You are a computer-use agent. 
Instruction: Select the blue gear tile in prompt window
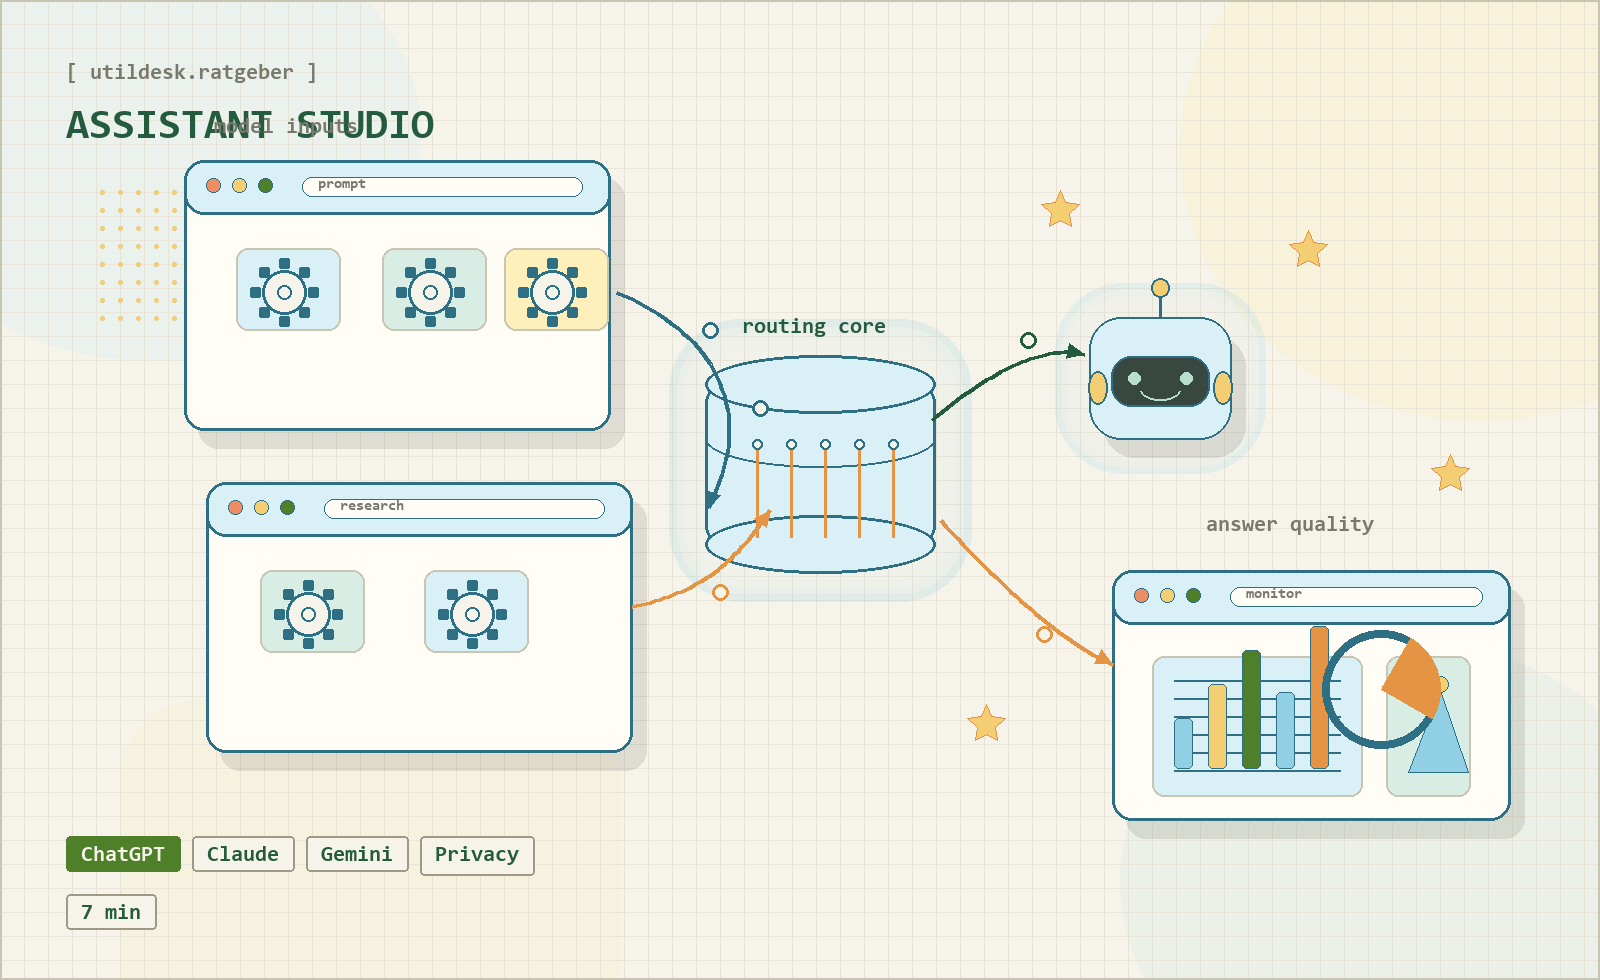(288, 290)
